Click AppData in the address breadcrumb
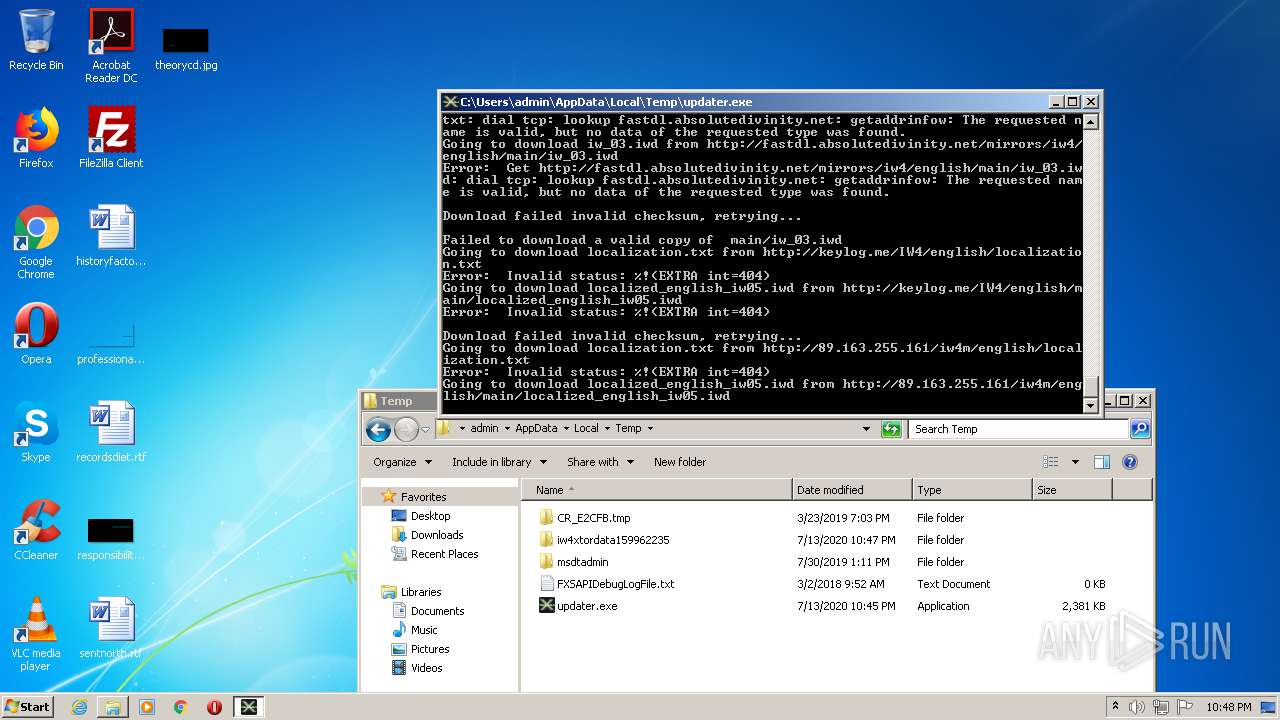 pyautogui.click(x=536, y=428)
